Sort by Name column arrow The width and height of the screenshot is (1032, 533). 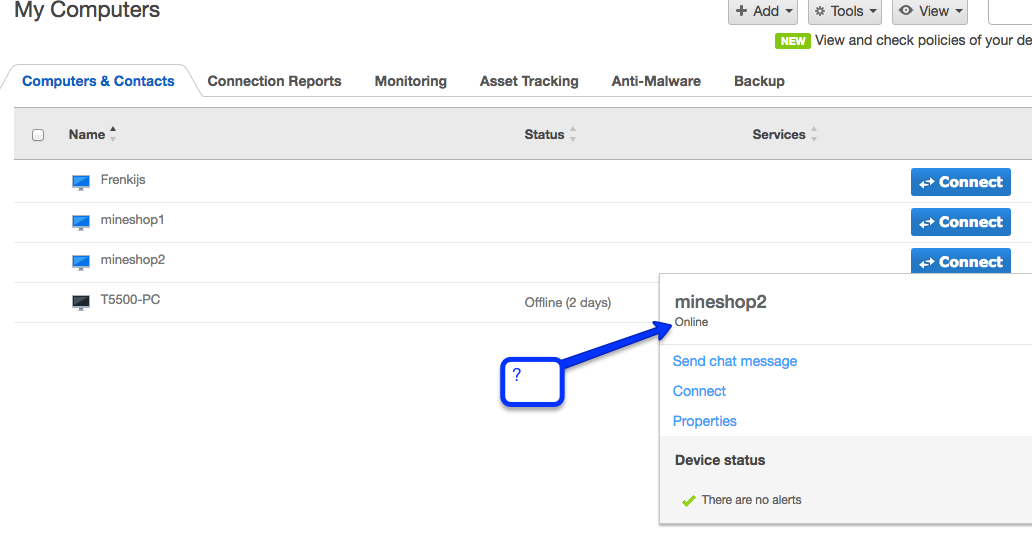tap(113, 134)
